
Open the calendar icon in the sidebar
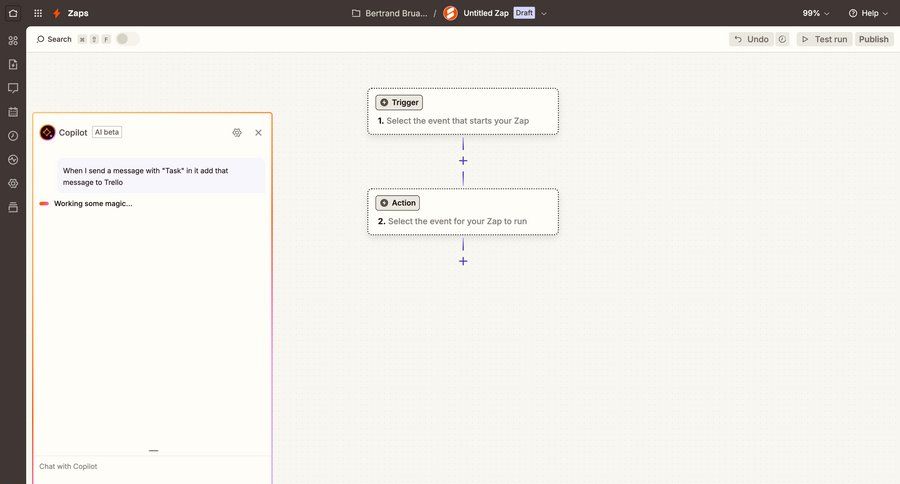click(13, 112)
